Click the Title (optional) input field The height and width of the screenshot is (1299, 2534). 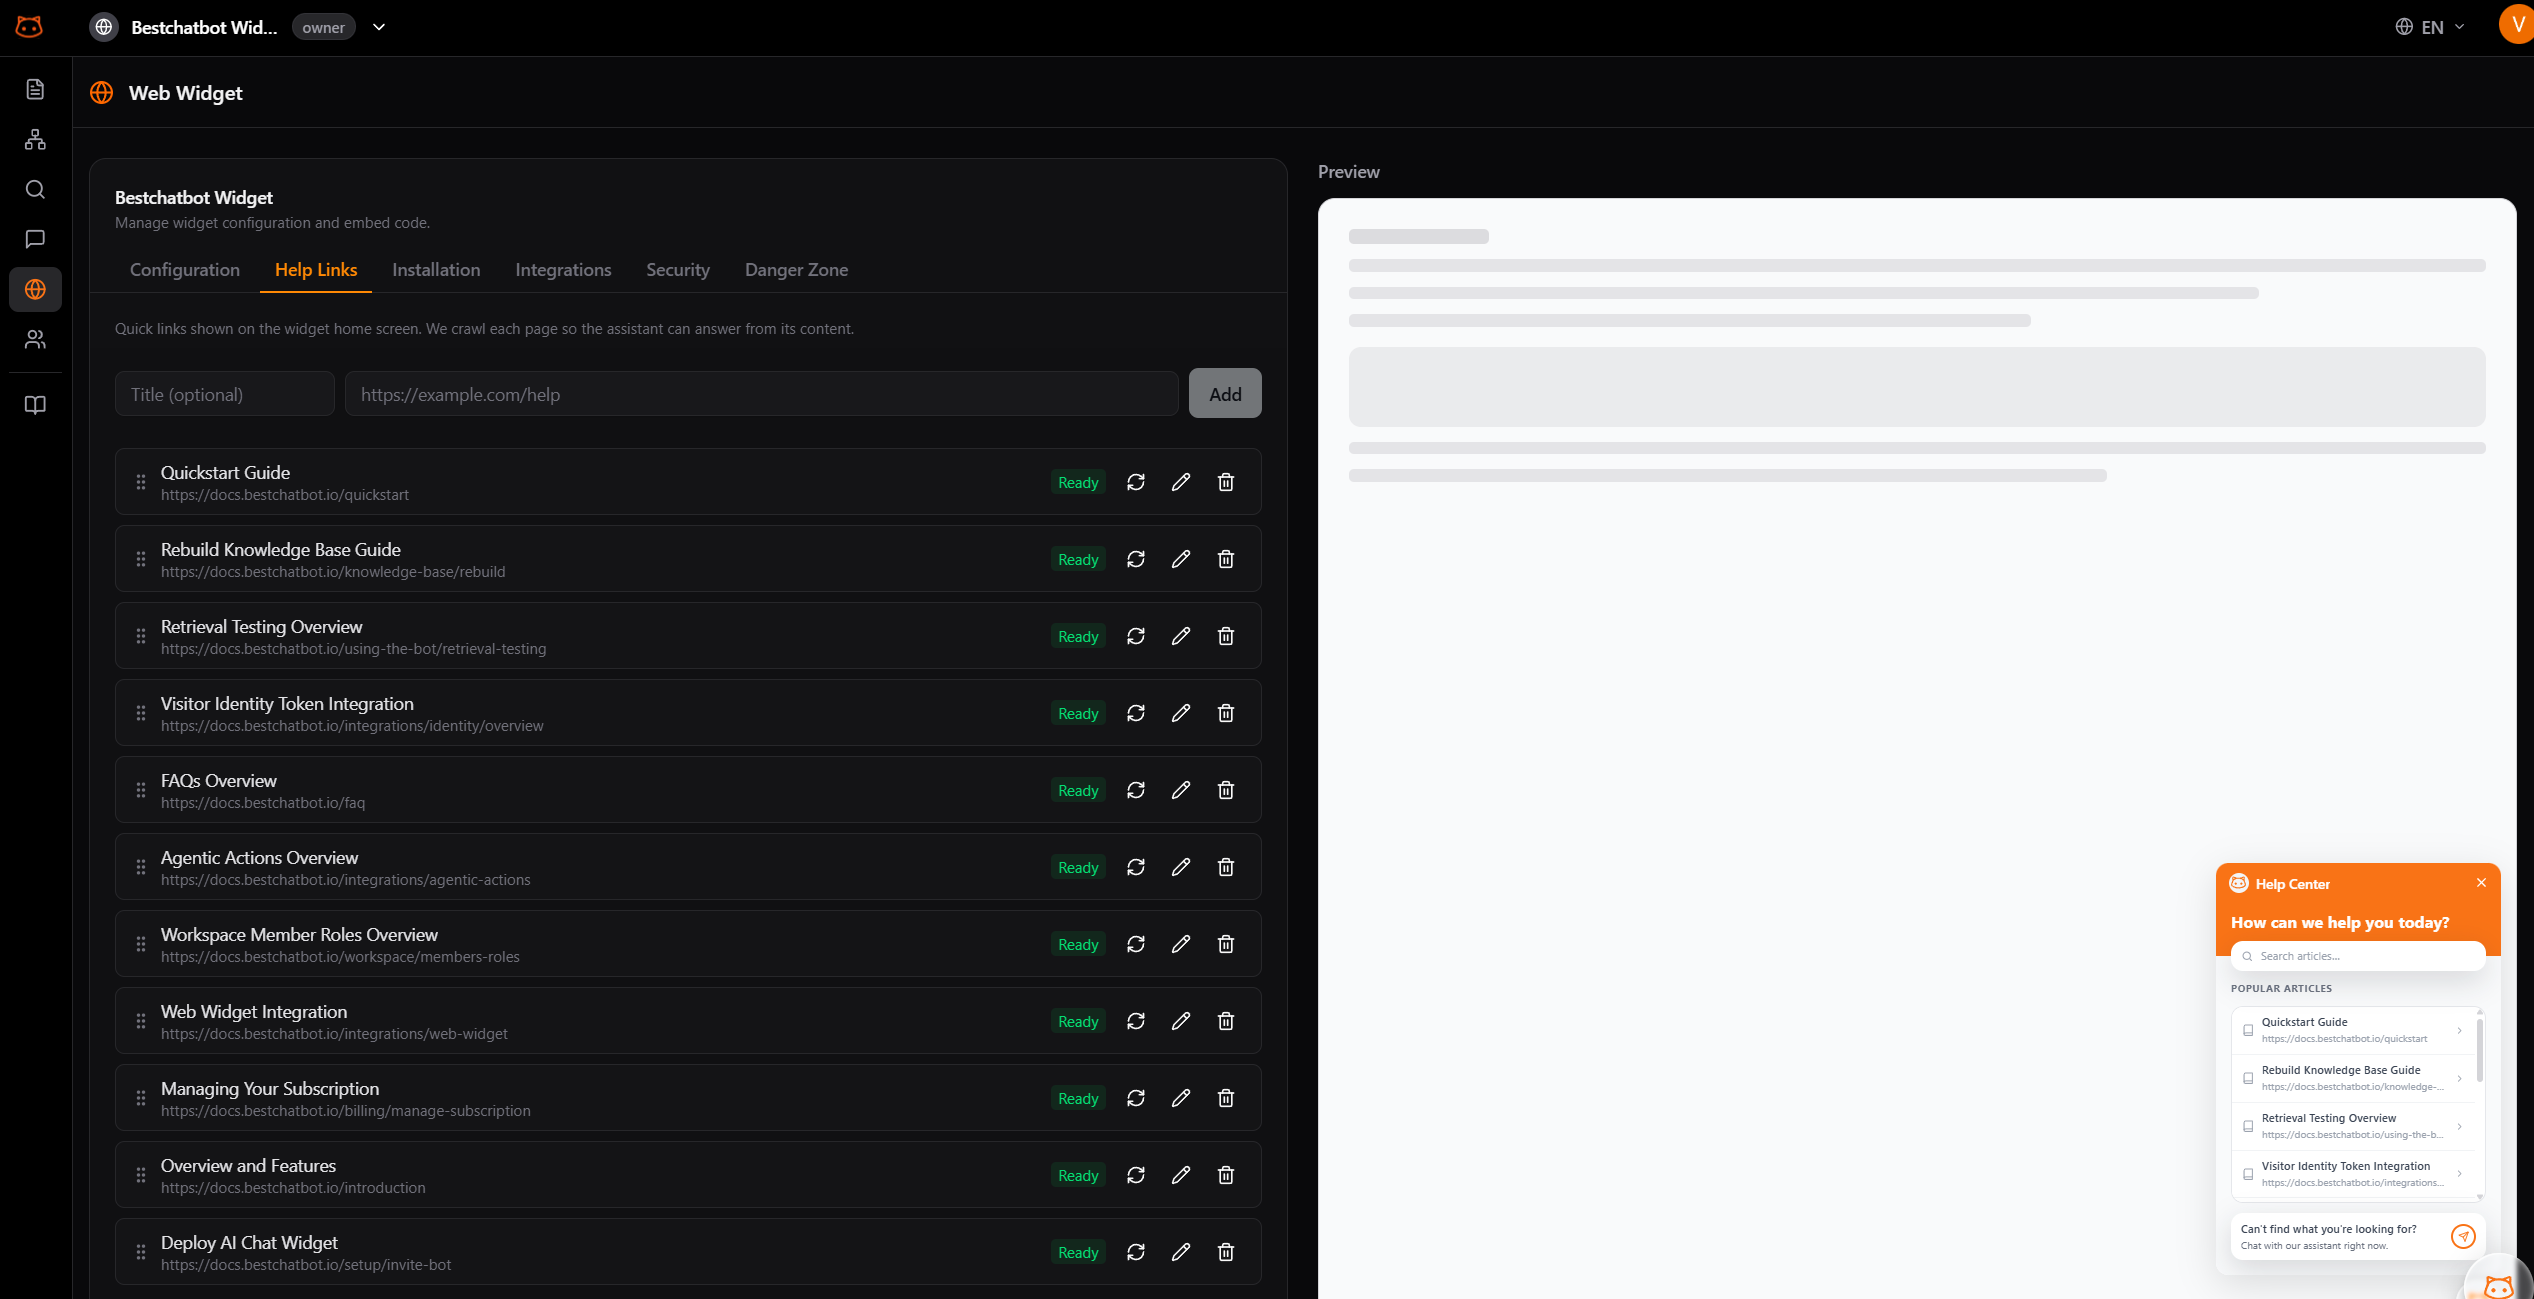click(225, 394)
